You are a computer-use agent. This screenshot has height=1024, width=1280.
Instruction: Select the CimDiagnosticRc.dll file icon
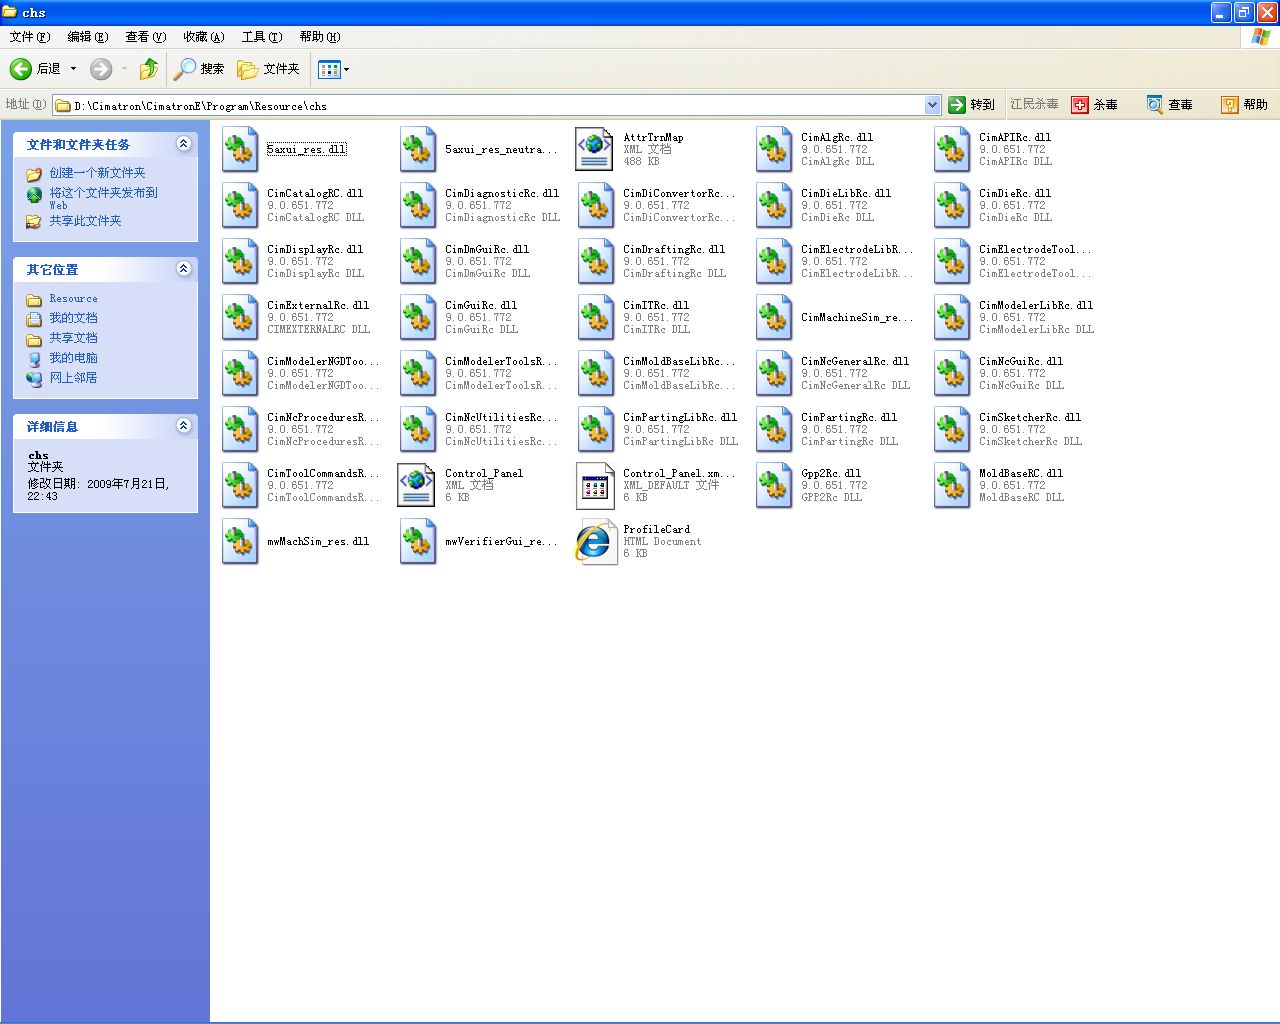click(418, 206)
